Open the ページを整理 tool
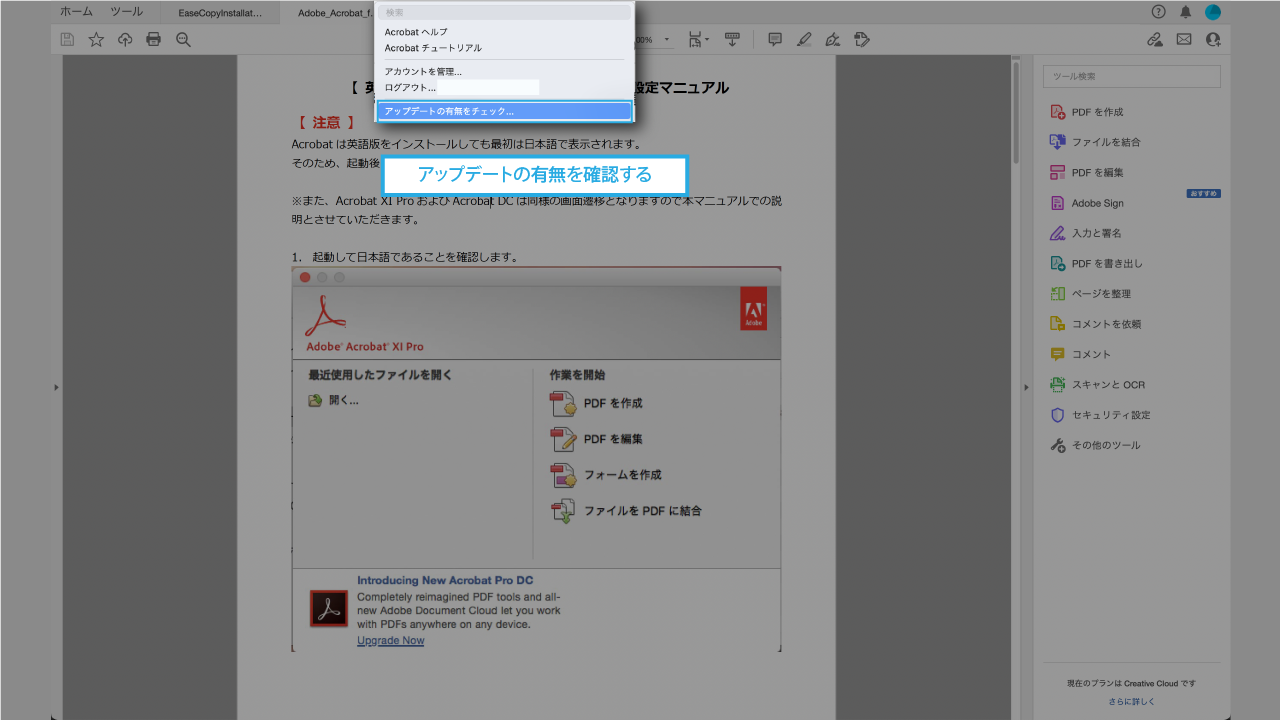Image resolution: width=1280 pixels, height=720 pixels. point(1100,293)
